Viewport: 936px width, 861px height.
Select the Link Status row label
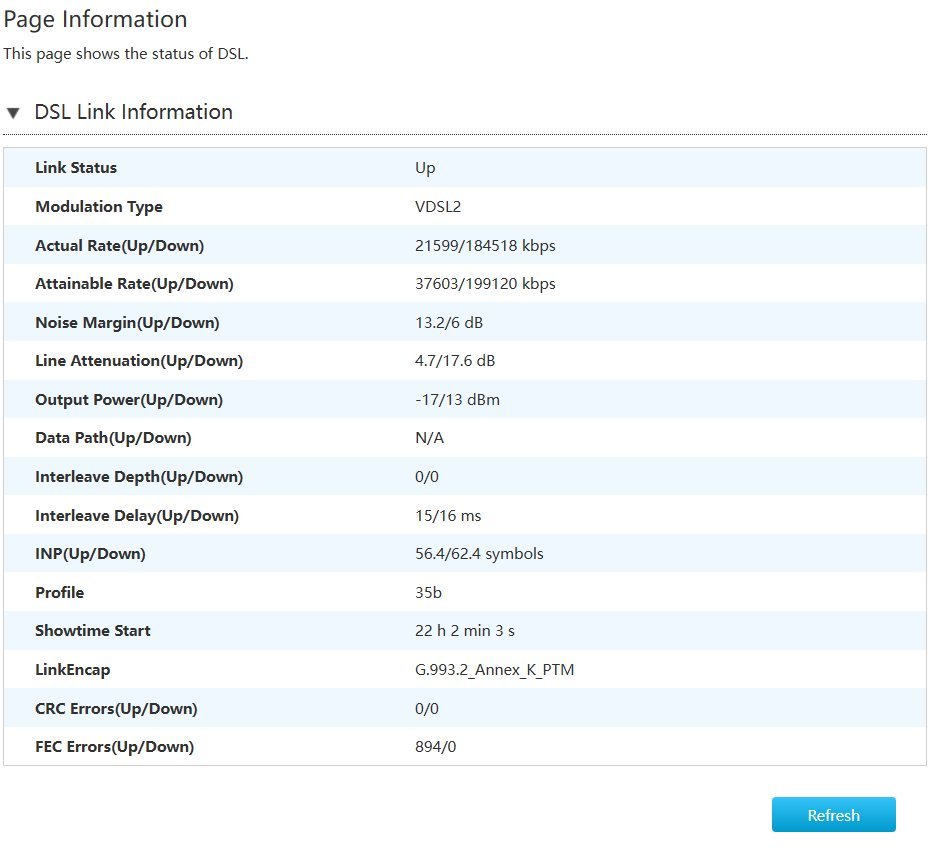pyautogui.click(x=76, y=168)
